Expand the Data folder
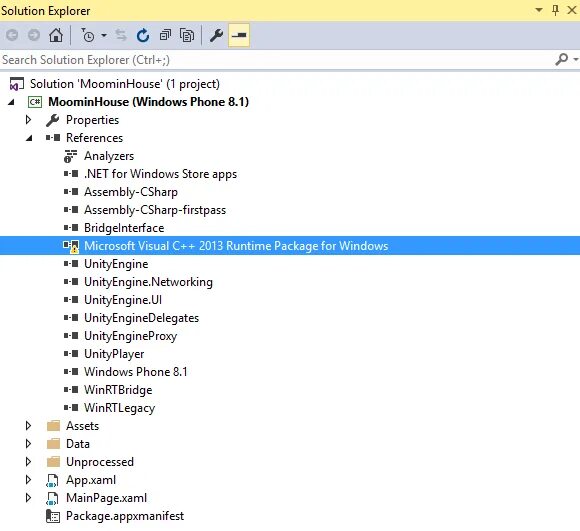This screenshot has width=580, height=531. 28,444
